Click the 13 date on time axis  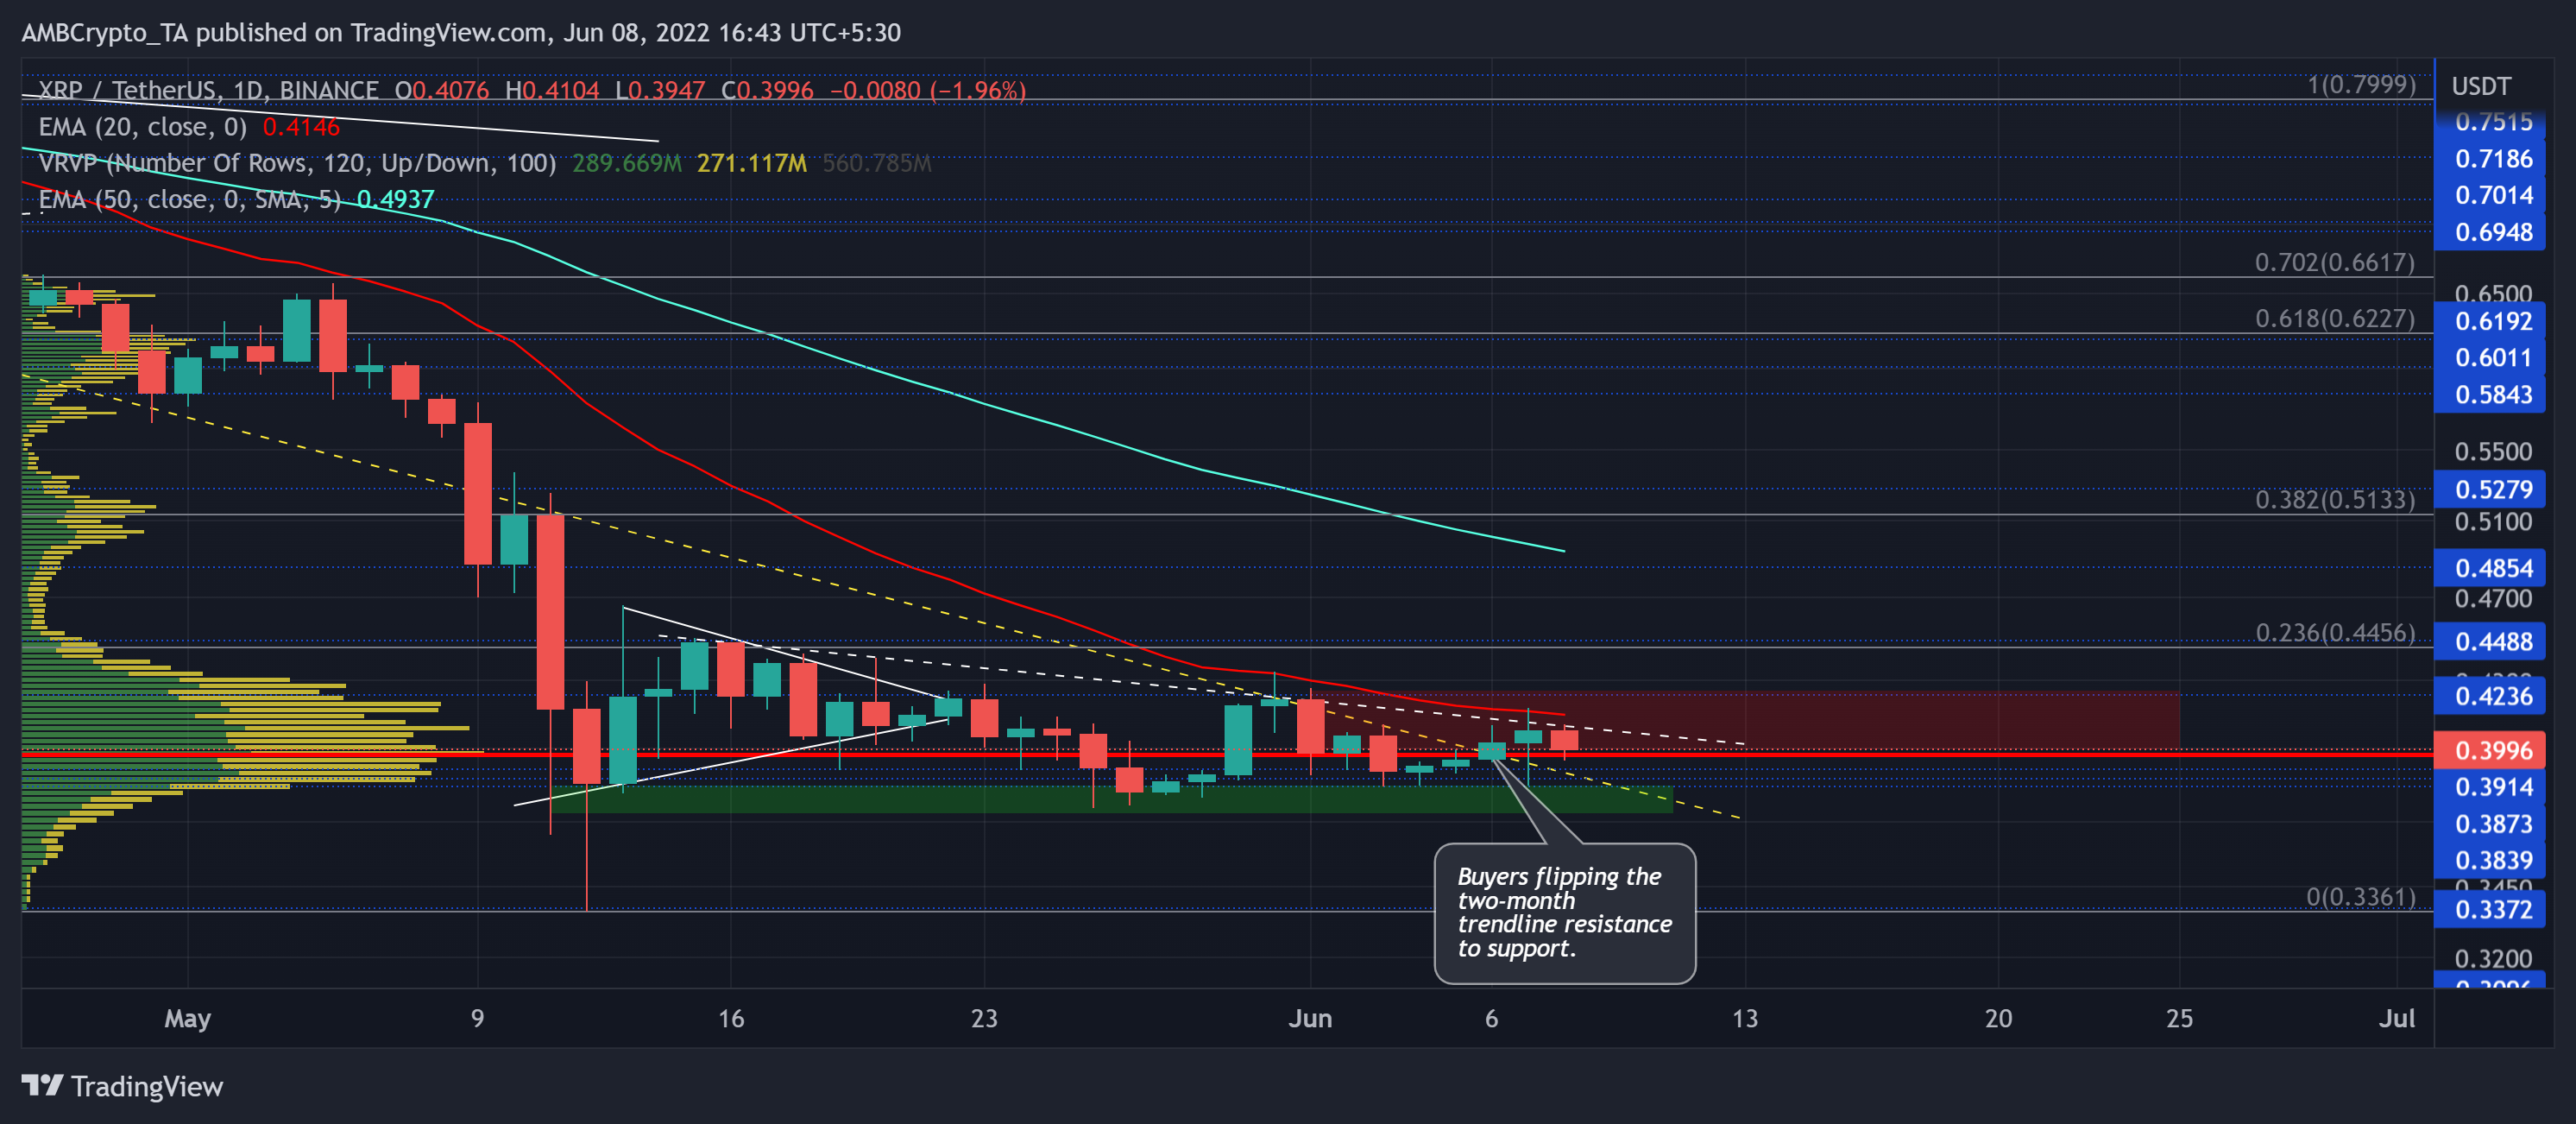point(1745,1019)
